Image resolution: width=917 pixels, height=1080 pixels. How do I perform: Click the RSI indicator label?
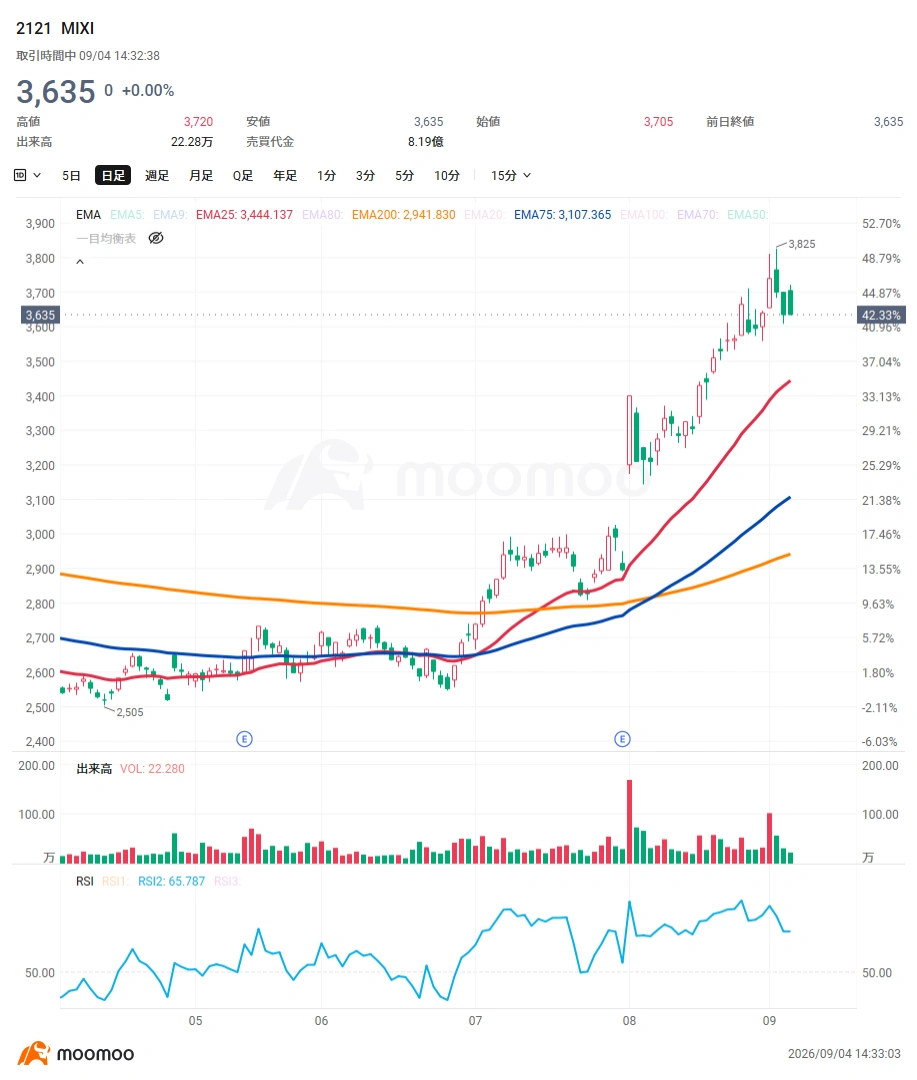click(x=85, y=881)
